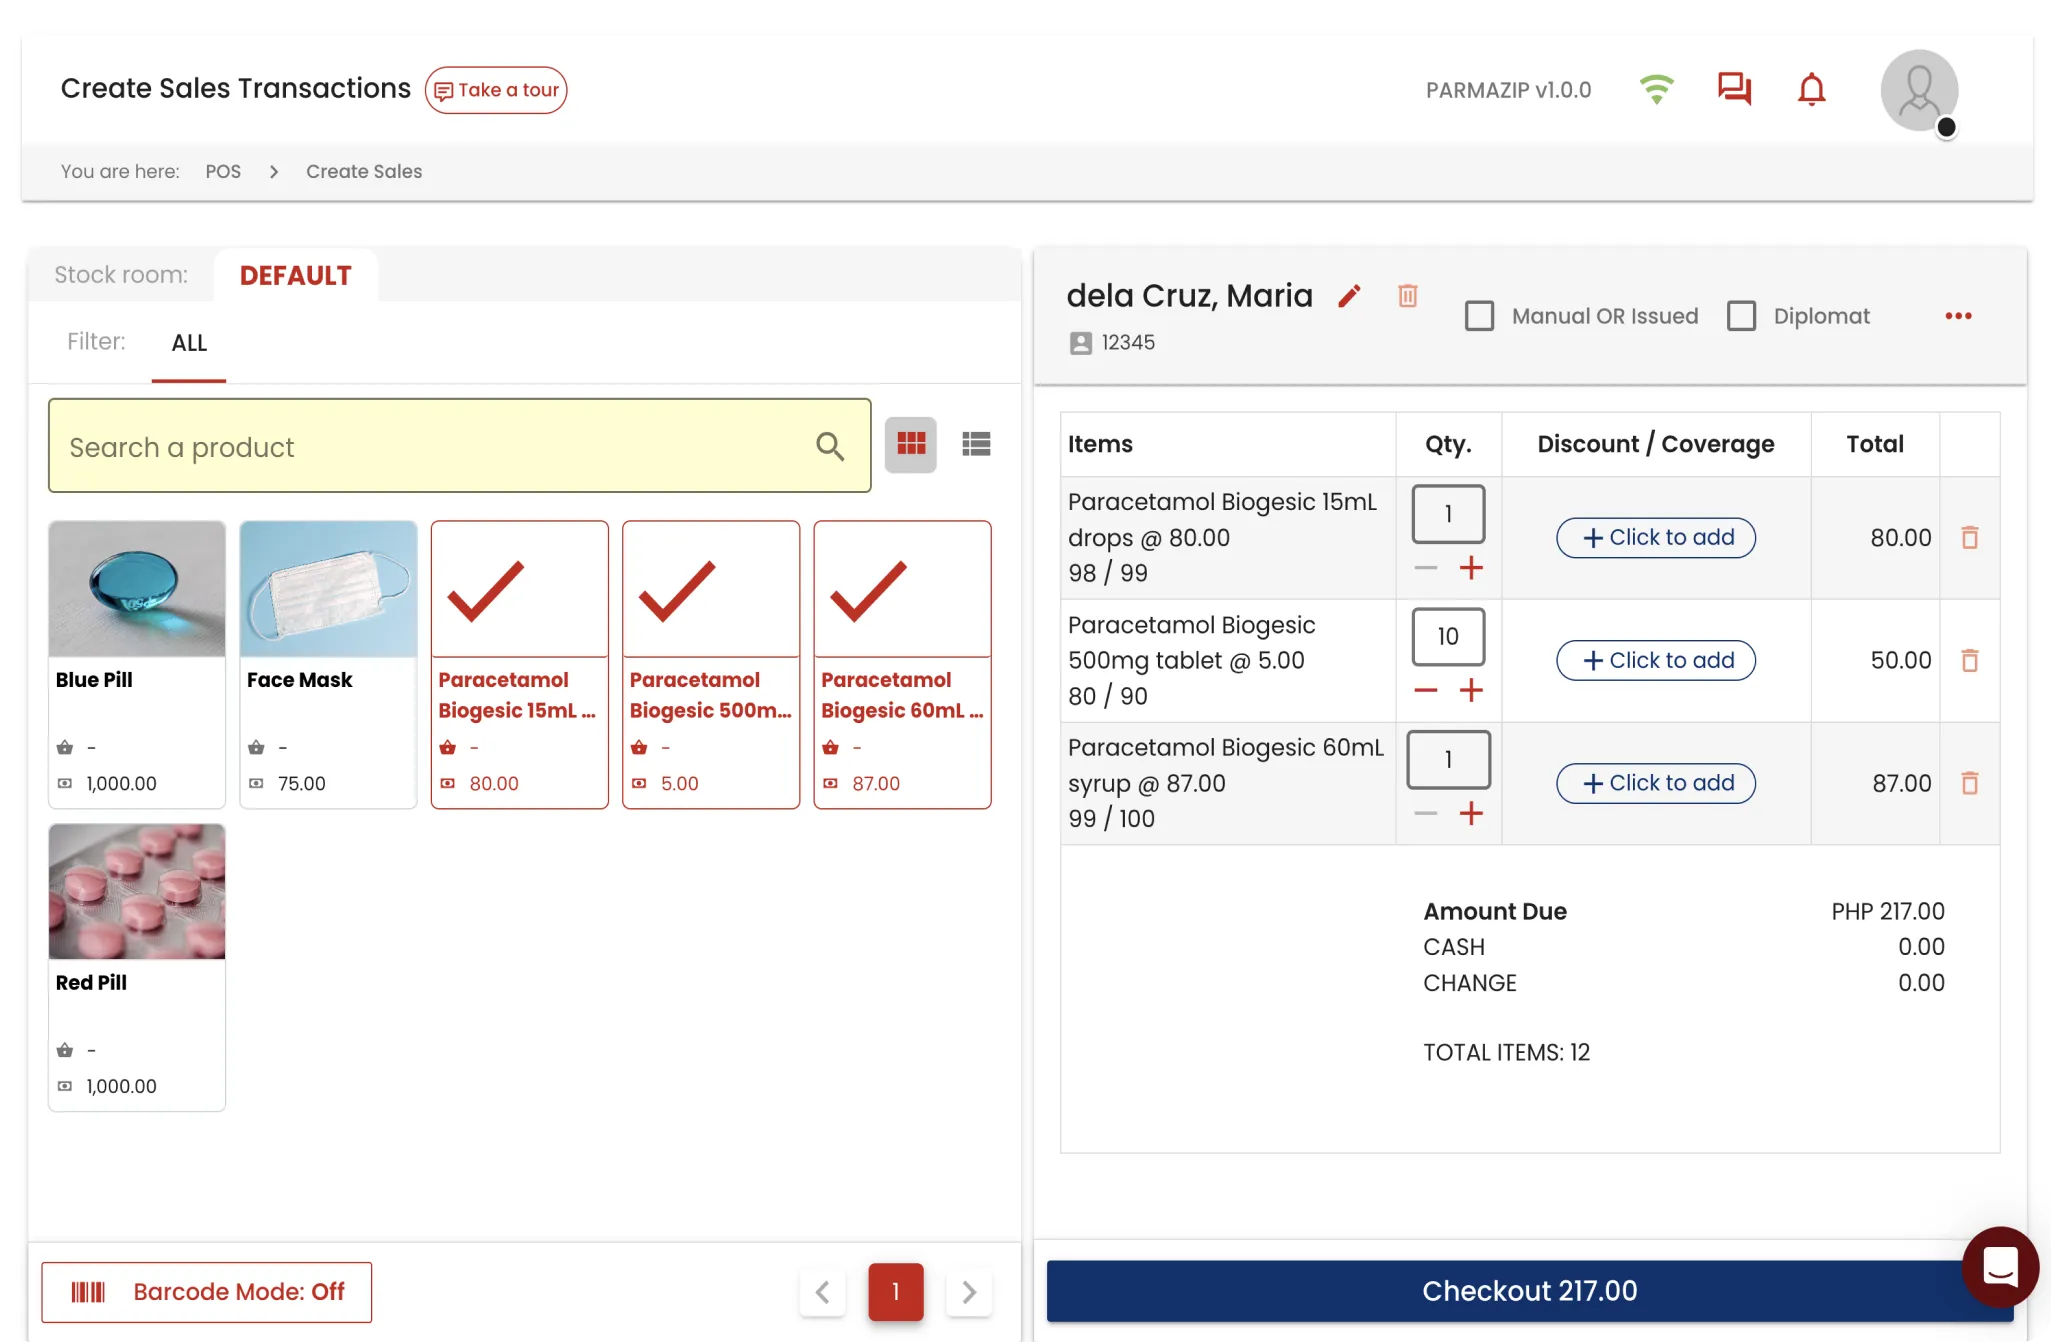
Task: Remove Paracetamol Biogesic 15mL drops row
Action: pyautogui.click(x=1969, y=538)
